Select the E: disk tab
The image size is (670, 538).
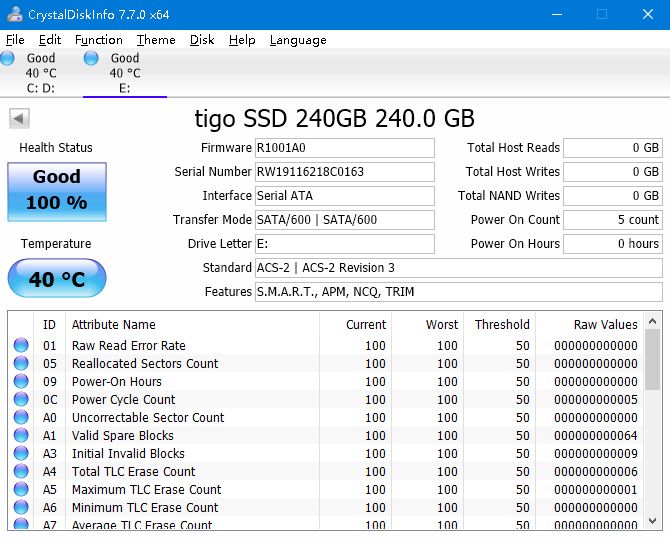click(125, 73)
